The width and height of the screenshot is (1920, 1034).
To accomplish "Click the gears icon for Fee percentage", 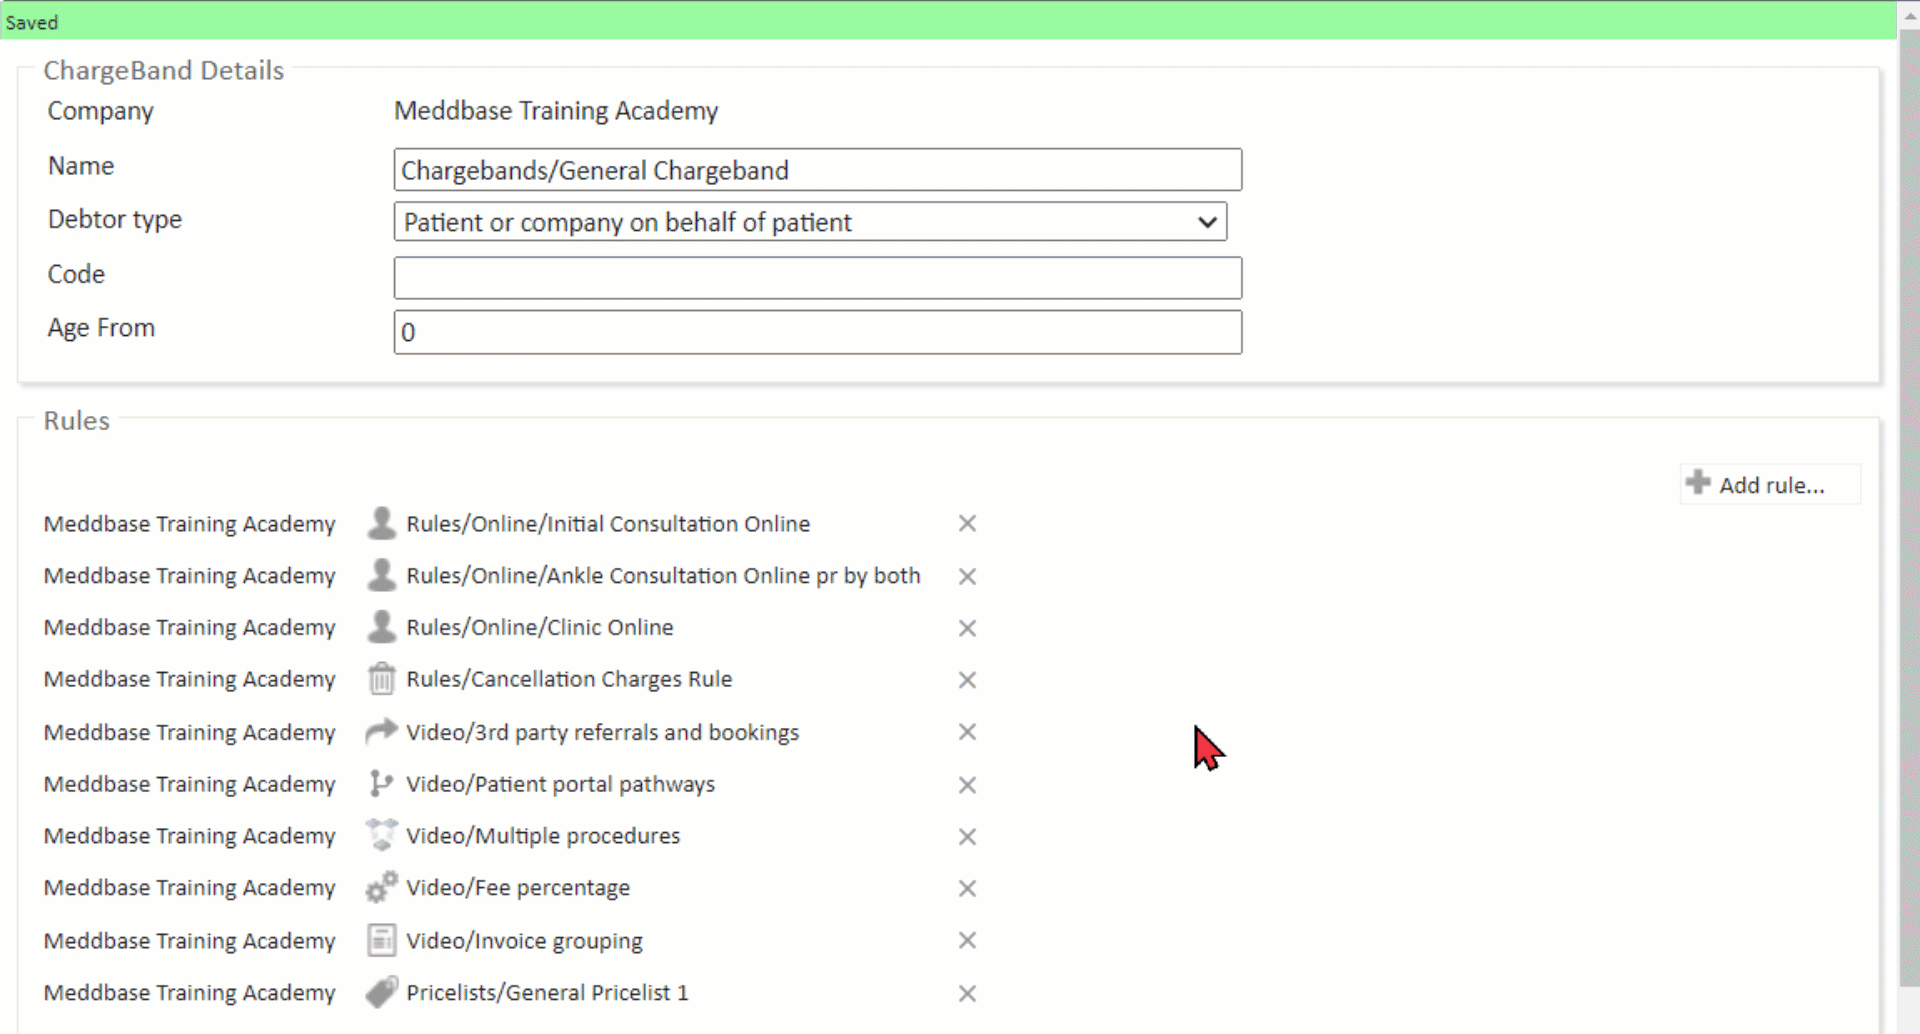I will click(x=381, y=888).
